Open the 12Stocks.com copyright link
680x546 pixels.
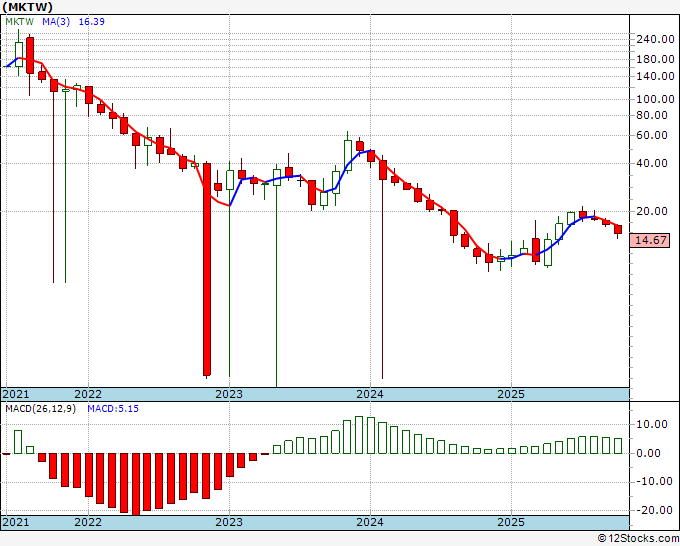pyautogui.click(x=638, y=539)
